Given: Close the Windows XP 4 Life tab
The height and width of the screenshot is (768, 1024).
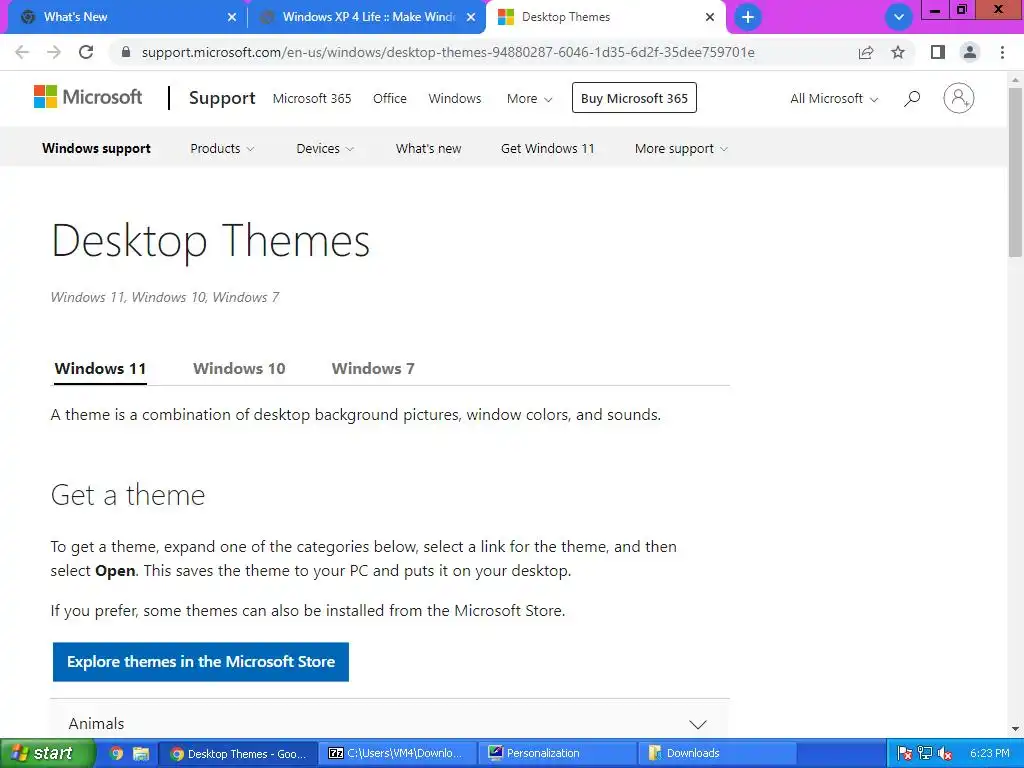Looking at the screenshot, I should 471,17.
